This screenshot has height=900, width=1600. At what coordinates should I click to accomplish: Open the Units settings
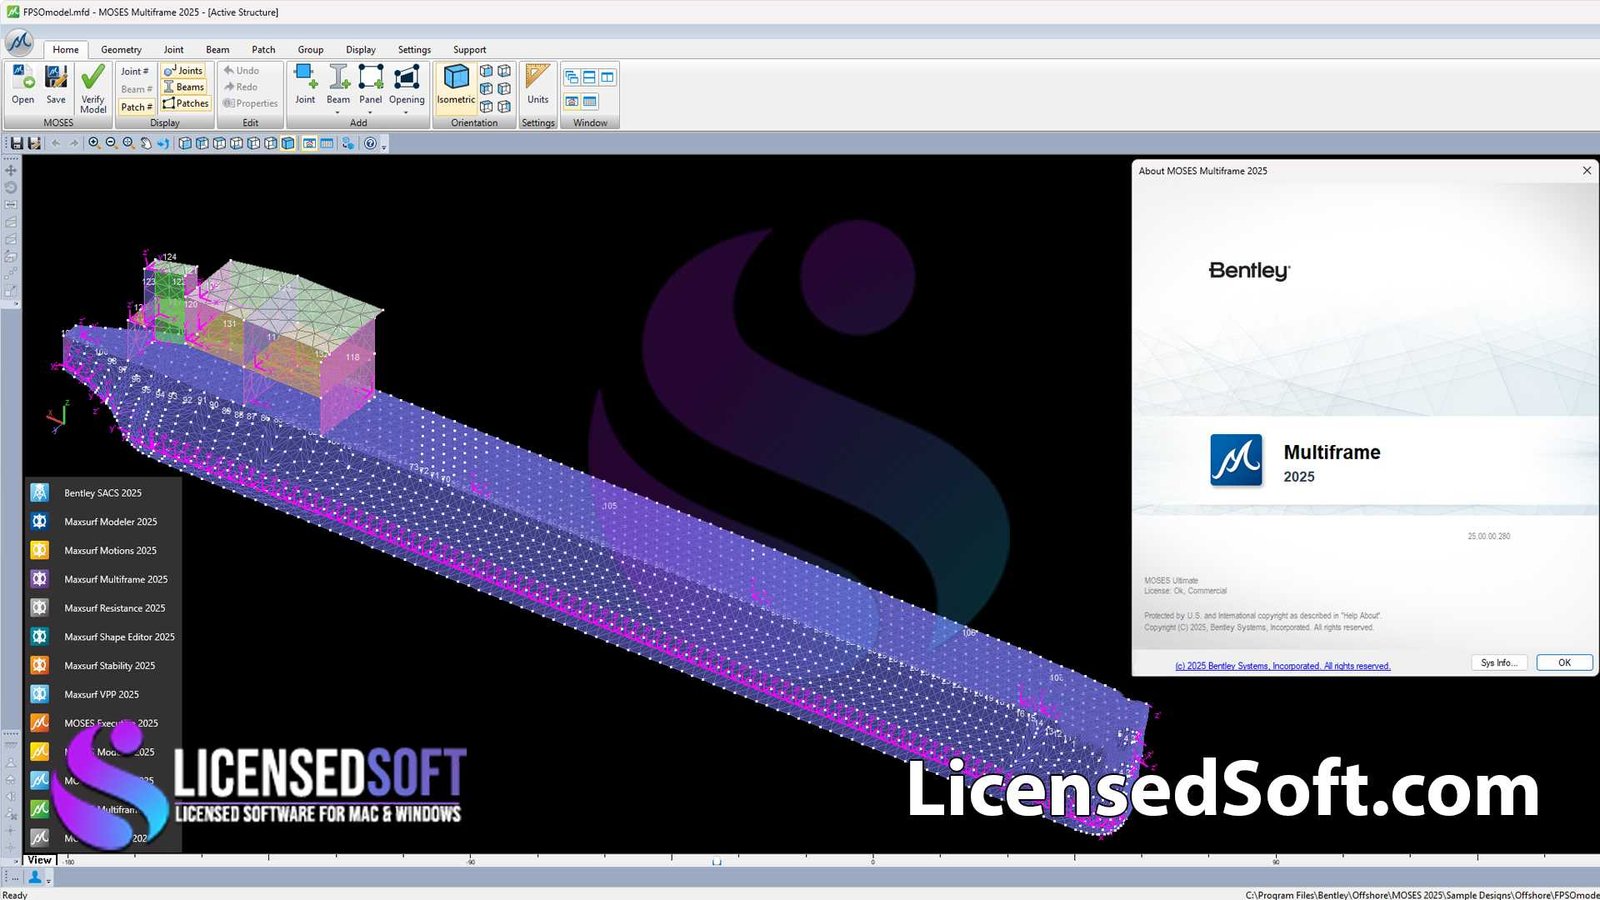[538, 84]
